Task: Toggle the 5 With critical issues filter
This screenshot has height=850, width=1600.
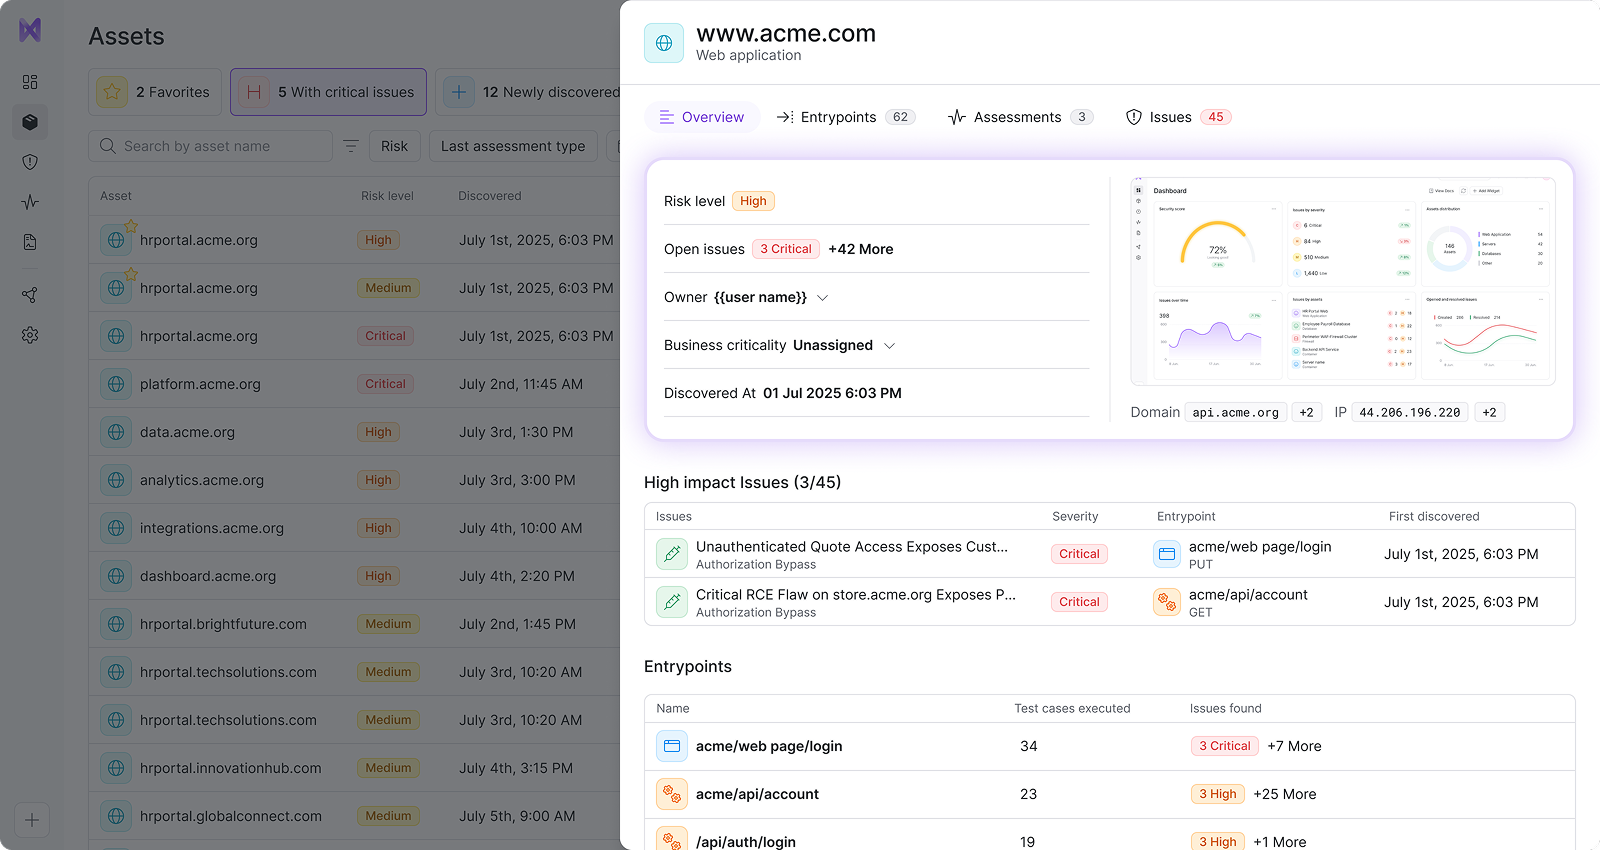Action: coord(328,92)
